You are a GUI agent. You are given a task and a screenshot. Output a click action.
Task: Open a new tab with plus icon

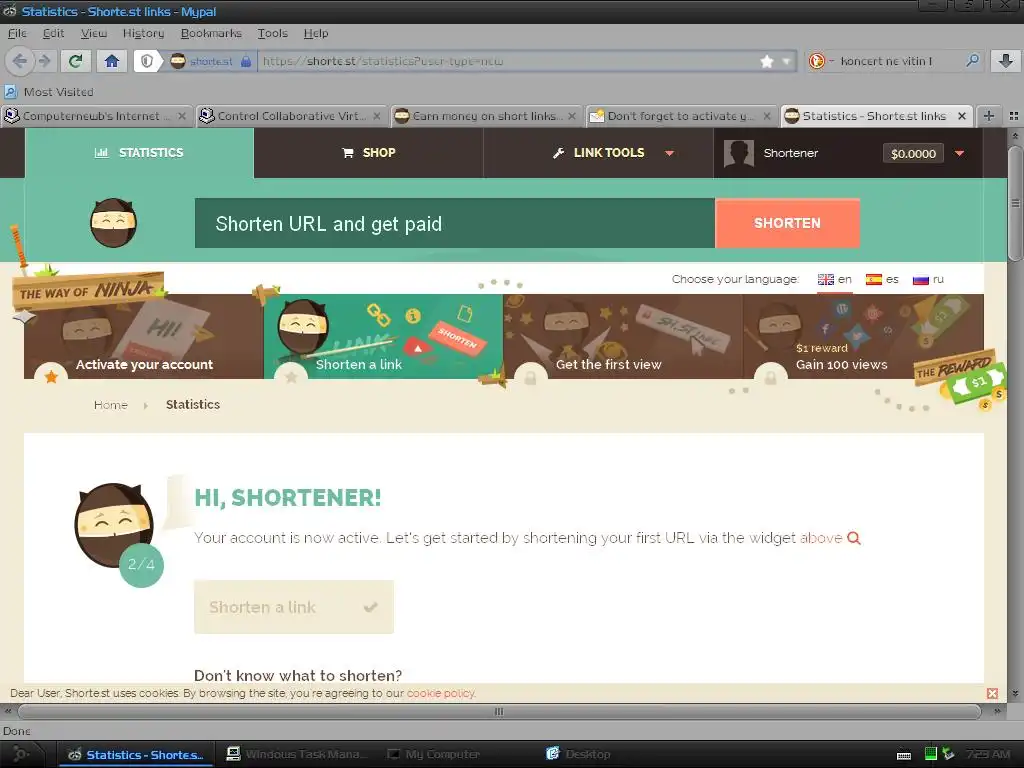click(x=989, y=116)
